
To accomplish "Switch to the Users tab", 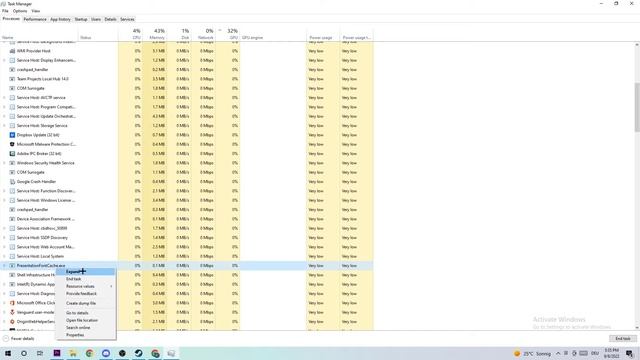I will pos(96,19).
